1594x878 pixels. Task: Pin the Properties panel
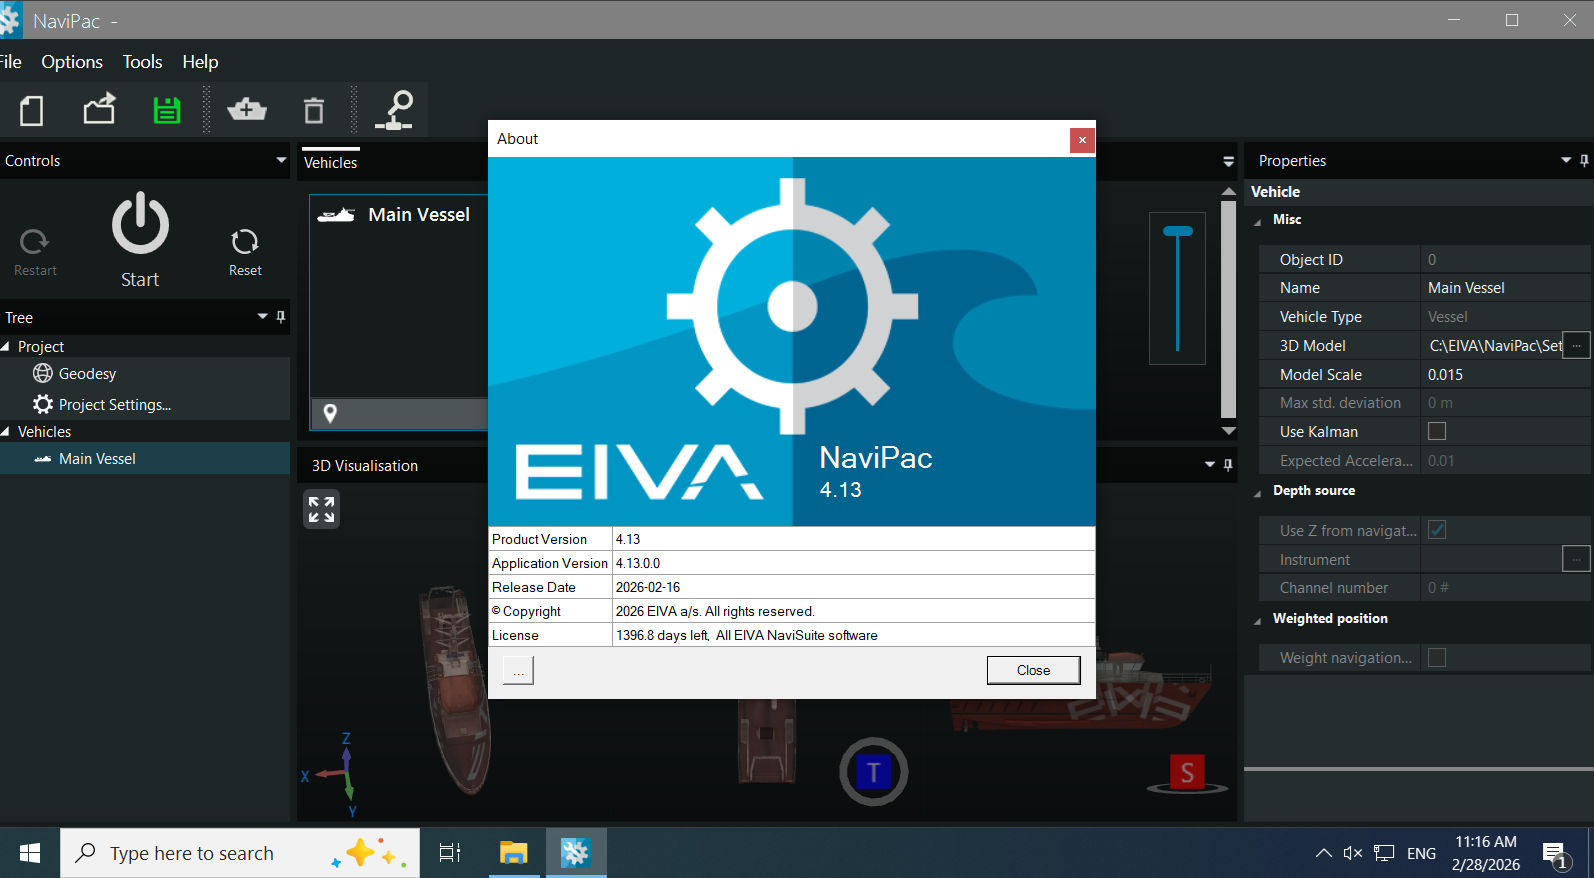click(x=1584, y=160)
